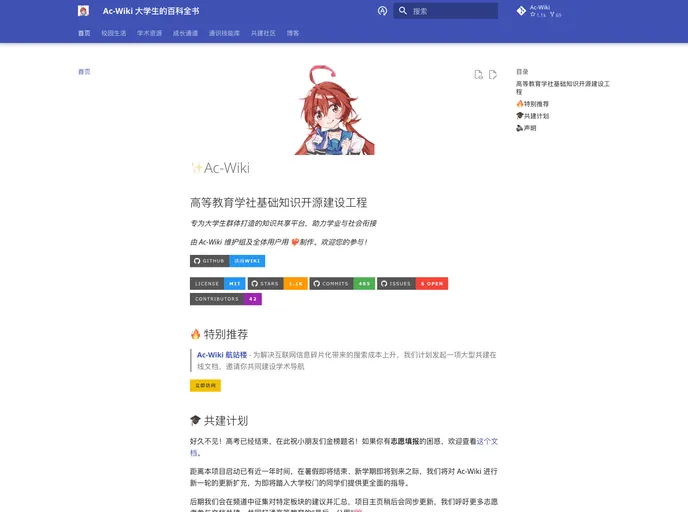The width and height of the screenshot is (688, 512).
Task: Open the 成长通道 tab
Action: point(185,33)
